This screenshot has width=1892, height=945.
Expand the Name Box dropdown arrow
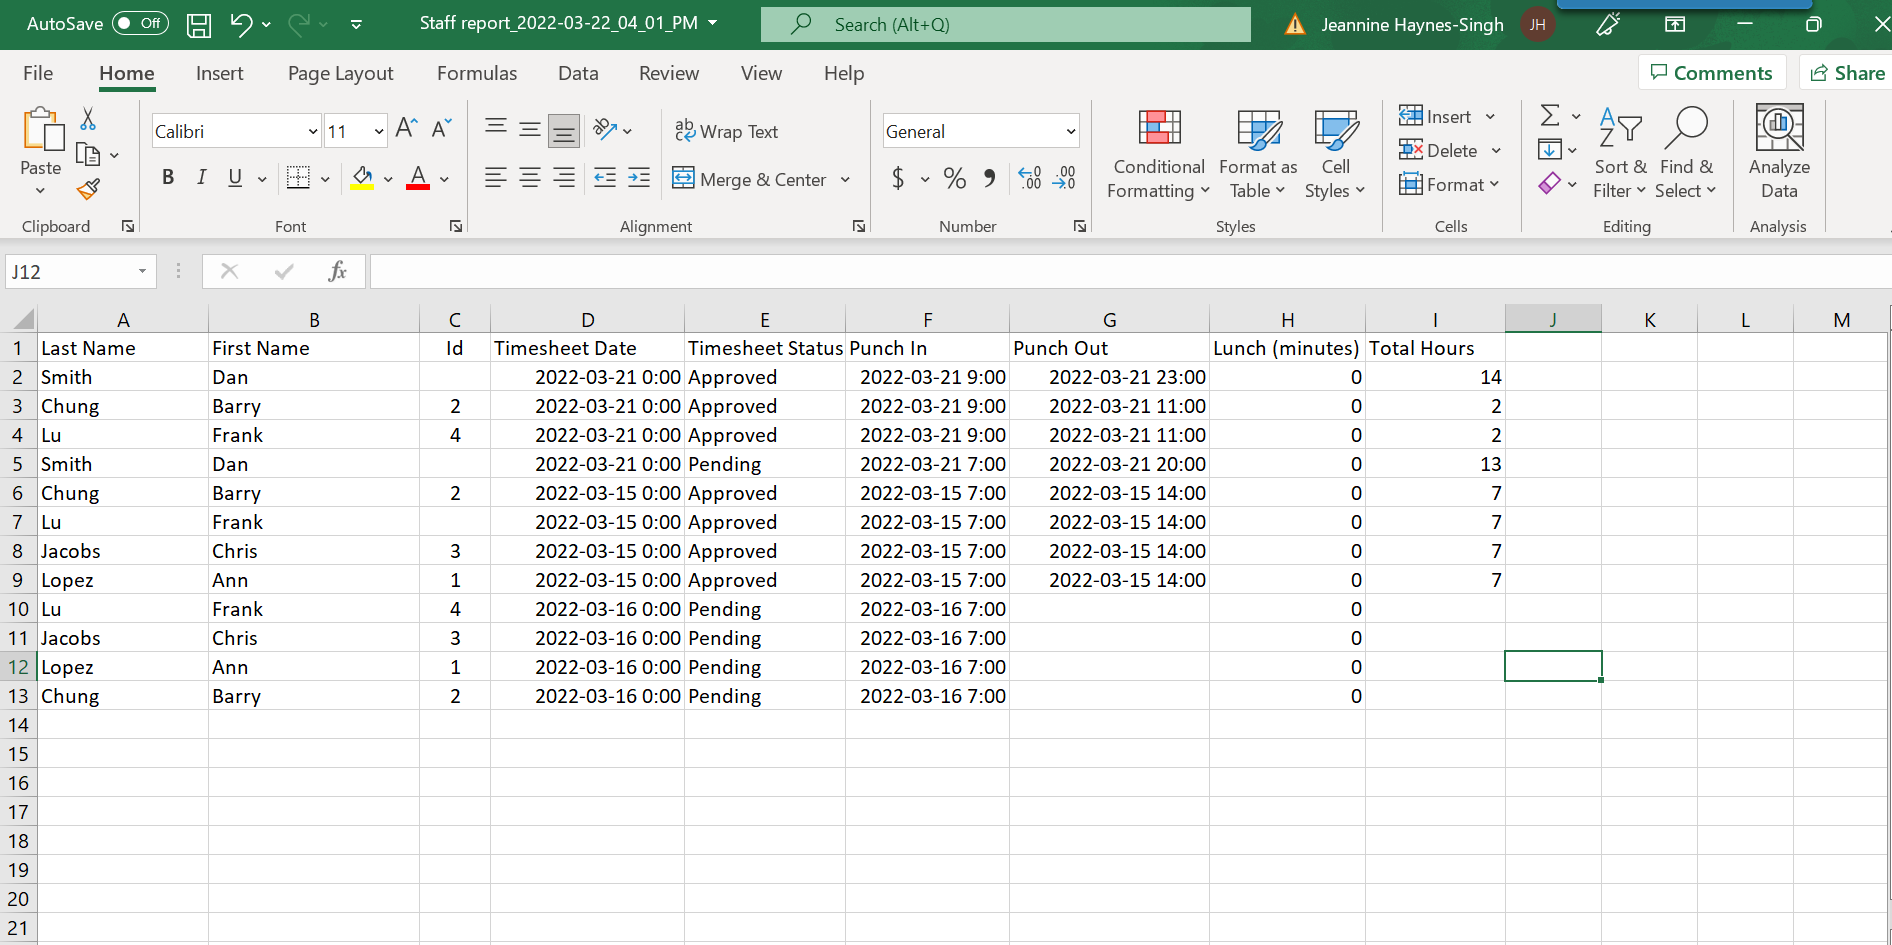[142, 272]
